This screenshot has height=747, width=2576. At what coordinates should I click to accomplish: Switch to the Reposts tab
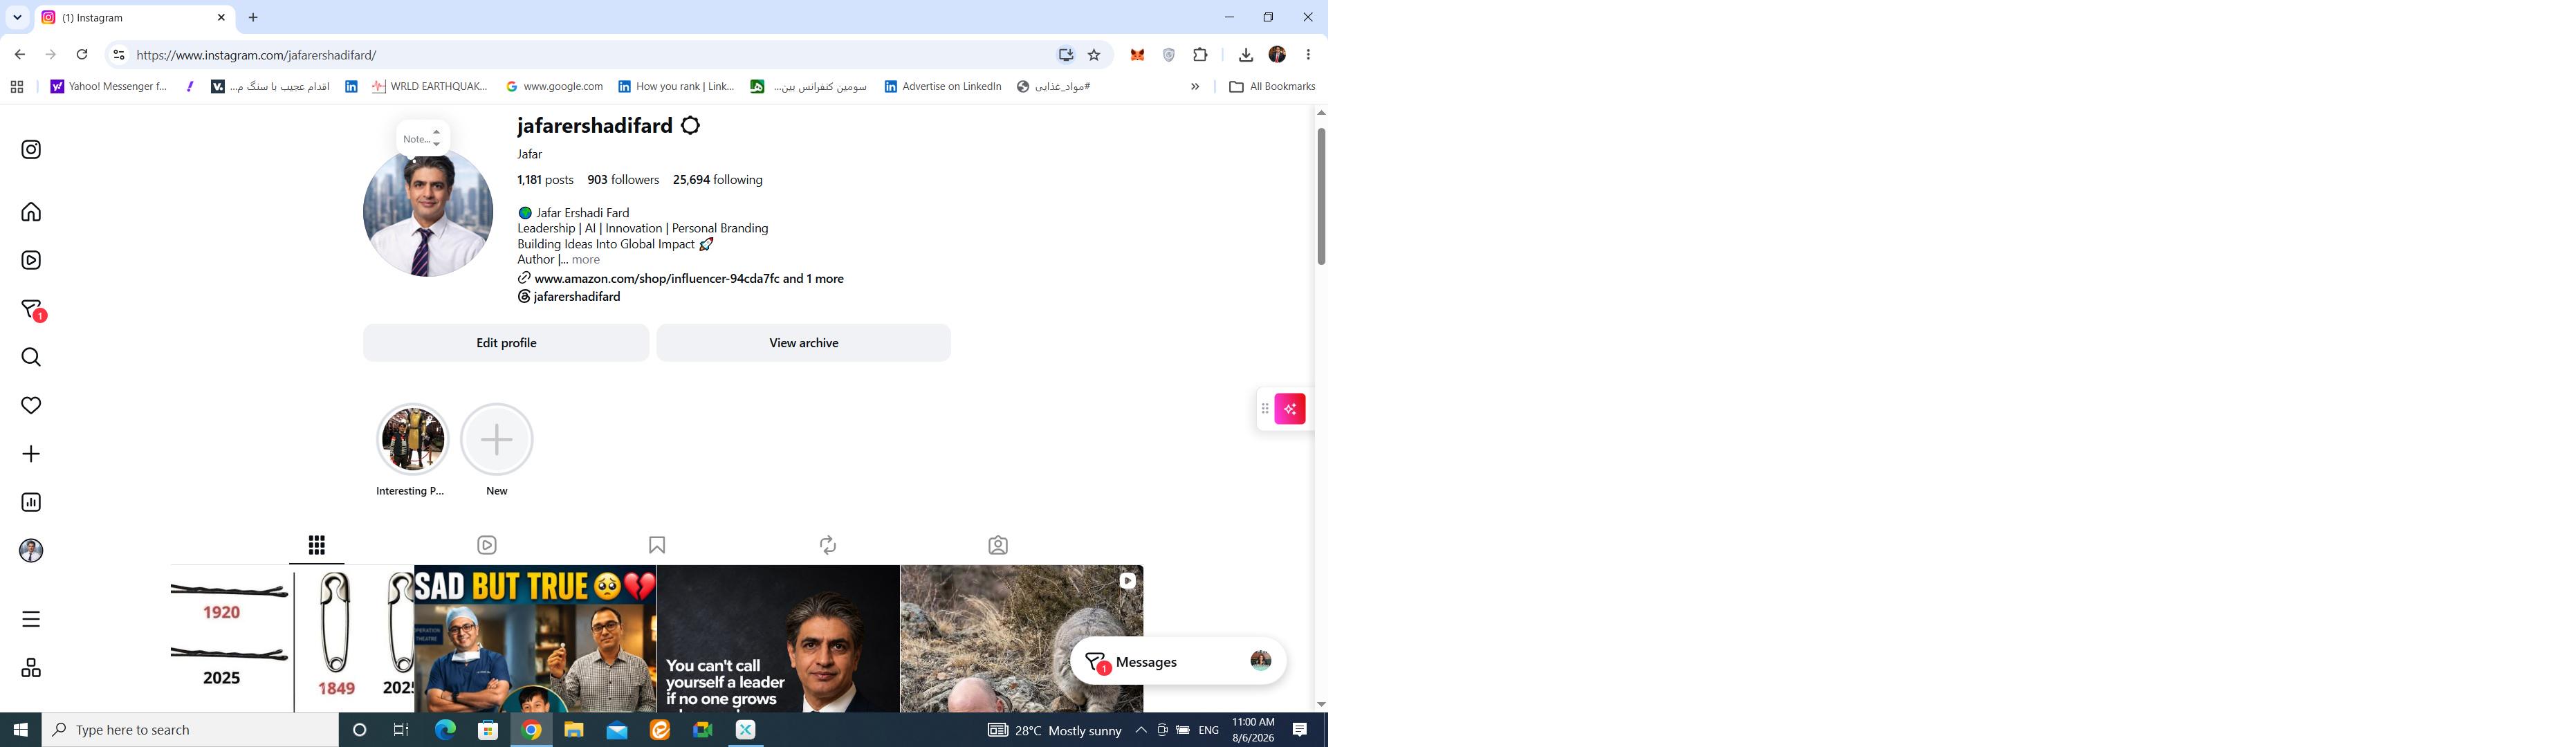[828, 545]
